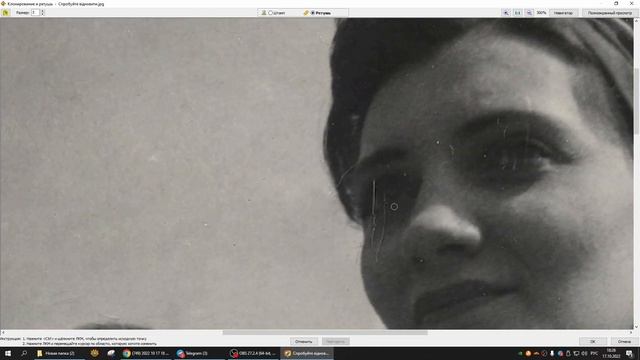Click the Отменить (Undo) button
This screenshot has width=640, height=360.
pos(304,341)
